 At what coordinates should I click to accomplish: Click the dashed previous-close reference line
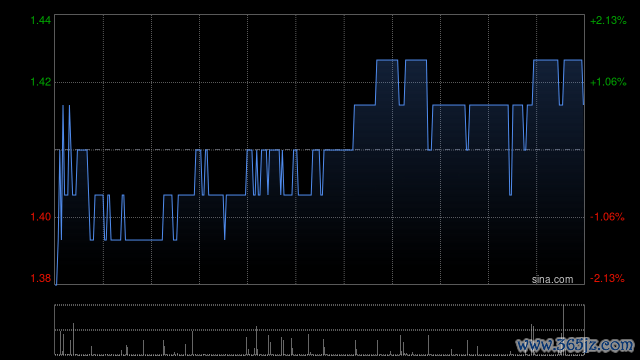pyautogui.click(x=319, y=150)
